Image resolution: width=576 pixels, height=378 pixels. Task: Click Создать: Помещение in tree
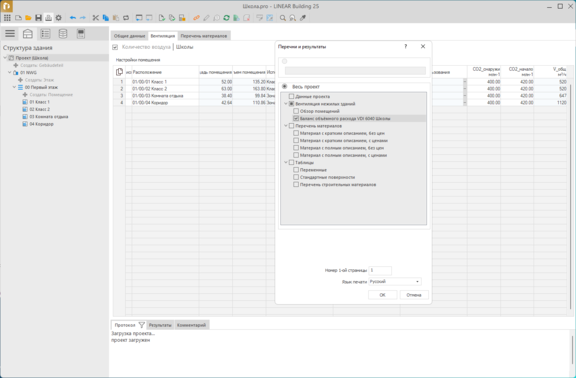click(x=51, y=95)
